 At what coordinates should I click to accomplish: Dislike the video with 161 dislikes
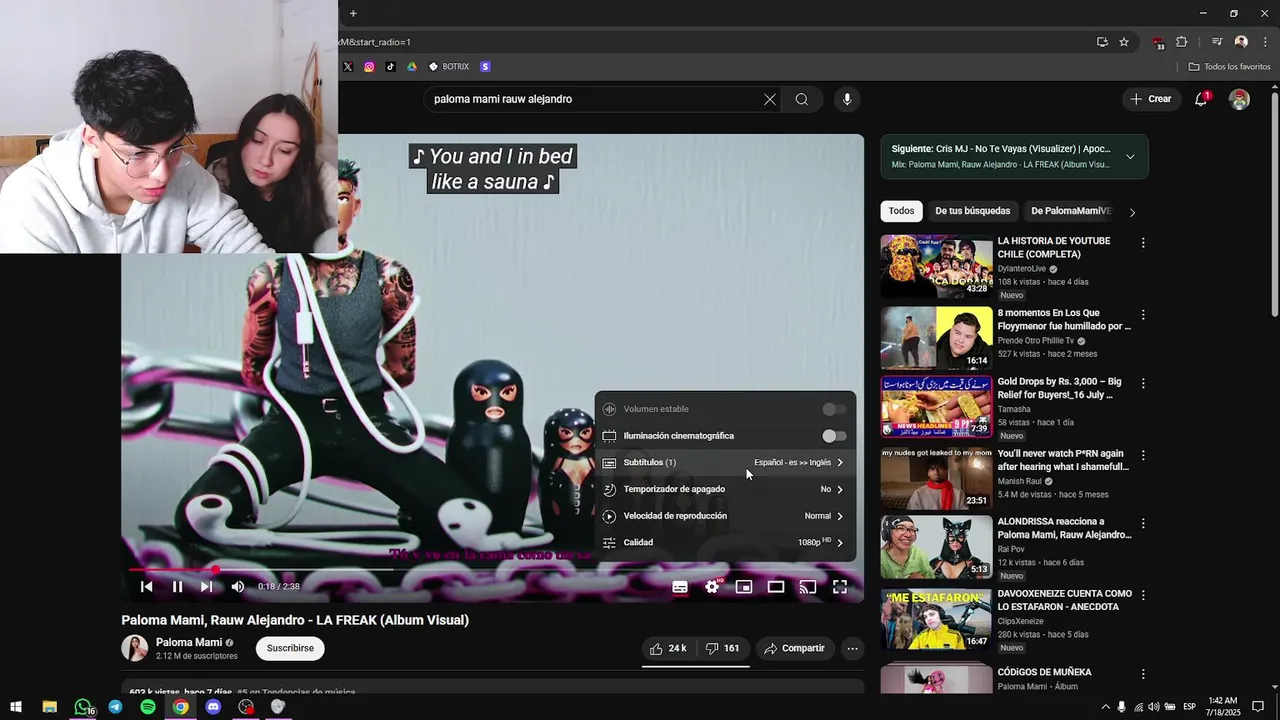pos(723,648)
